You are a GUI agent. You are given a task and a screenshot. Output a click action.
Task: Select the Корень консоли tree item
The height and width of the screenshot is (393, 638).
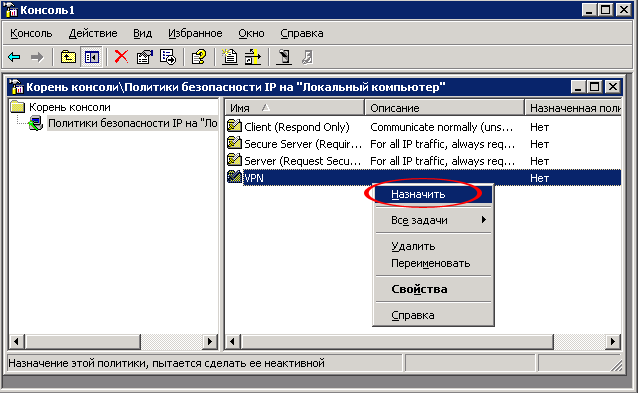click(x=70, y=107)
